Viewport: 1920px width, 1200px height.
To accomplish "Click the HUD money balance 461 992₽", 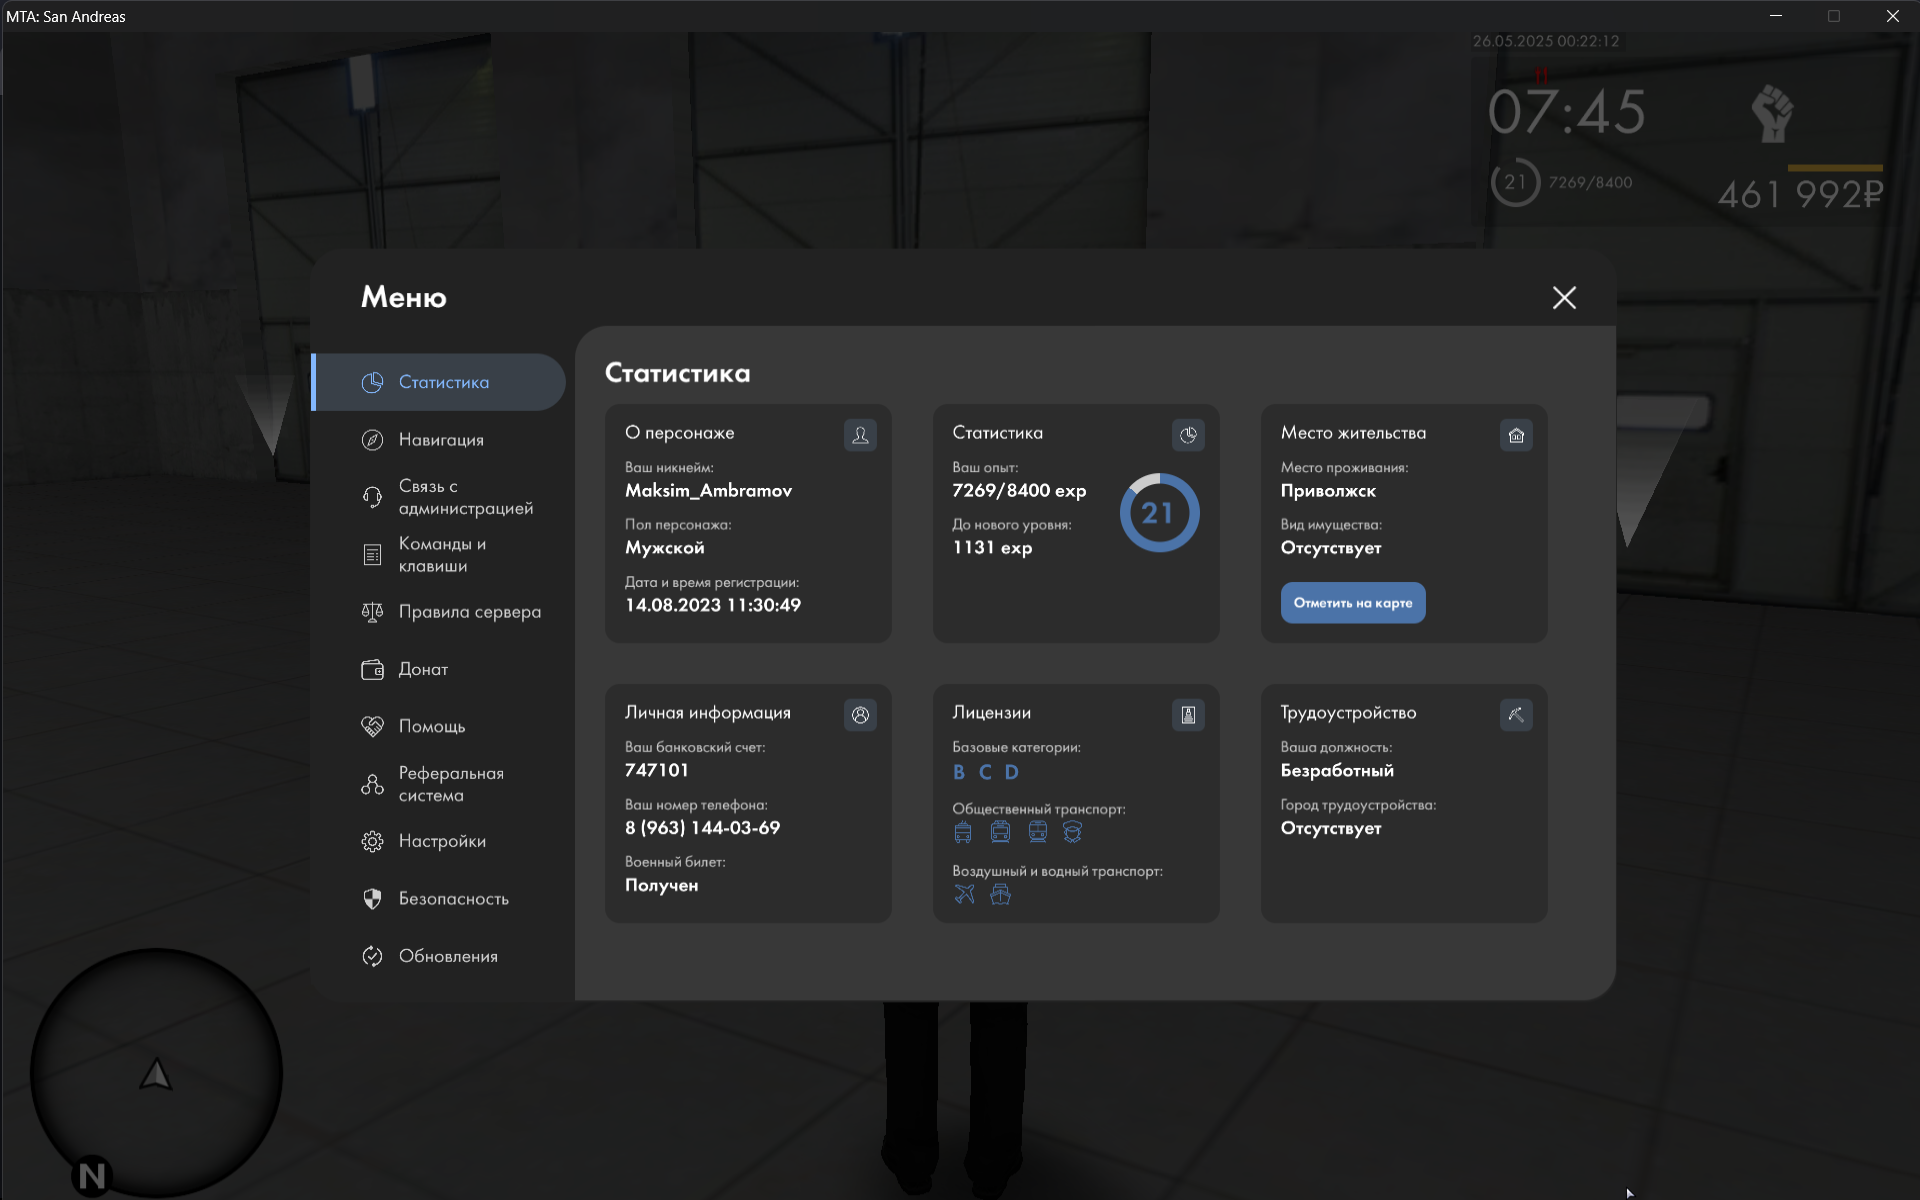I will click(x=1800, y=194).
